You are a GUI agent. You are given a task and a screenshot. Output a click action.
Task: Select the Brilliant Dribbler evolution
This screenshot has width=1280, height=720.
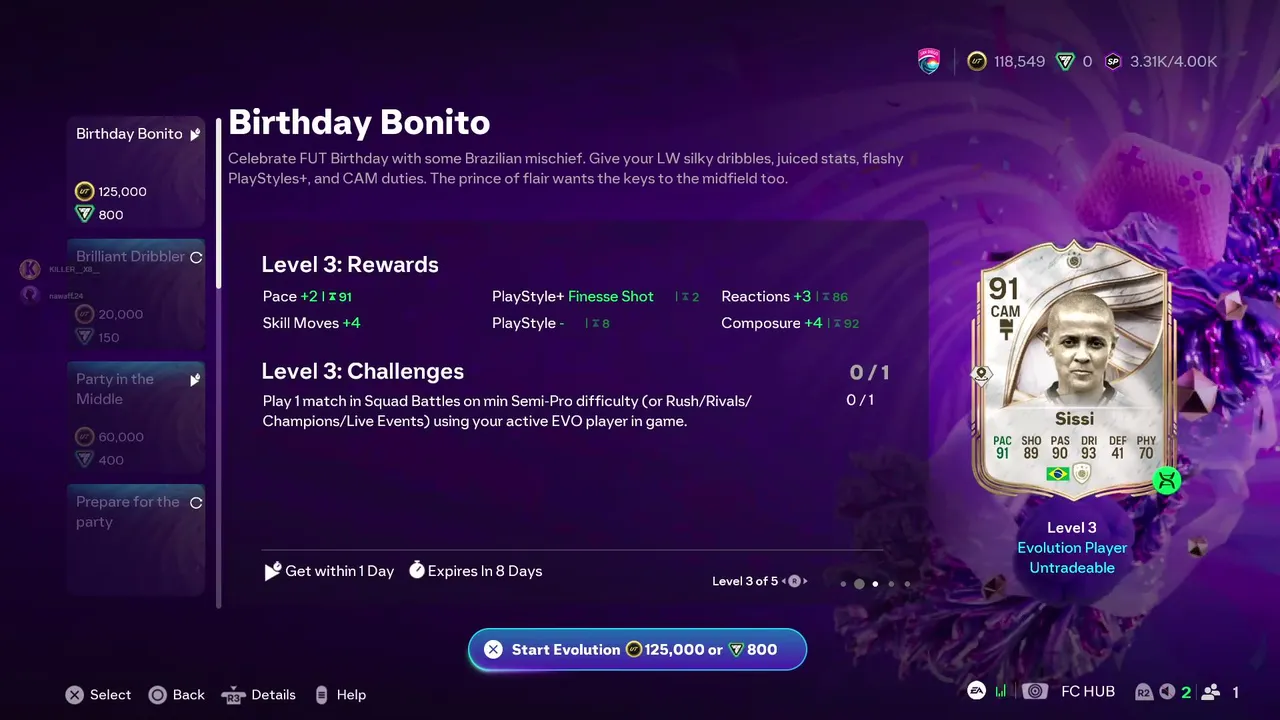click(136, 295)
